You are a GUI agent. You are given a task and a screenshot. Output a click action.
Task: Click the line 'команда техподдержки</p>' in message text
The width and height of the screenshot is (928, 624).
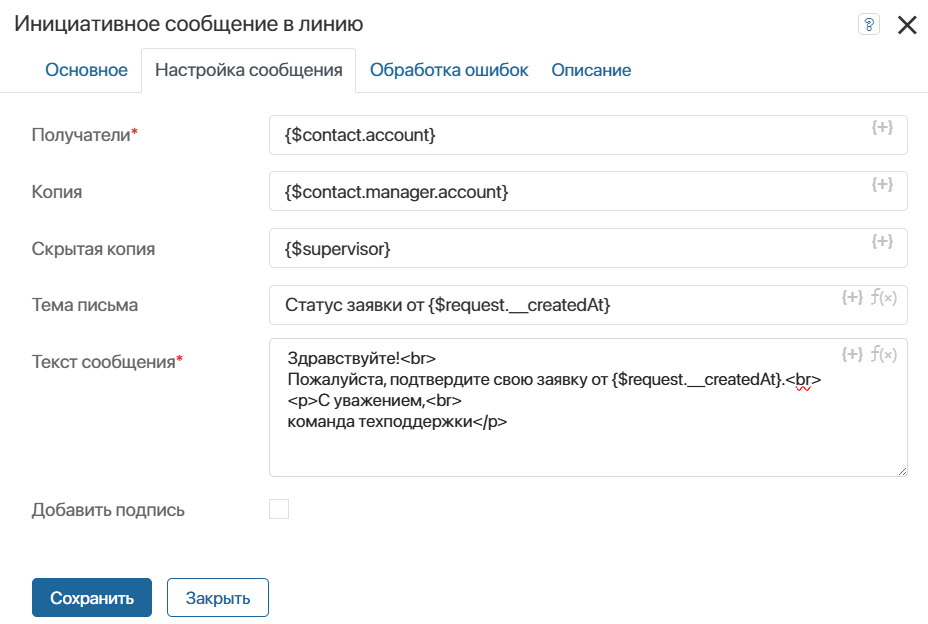397,422
